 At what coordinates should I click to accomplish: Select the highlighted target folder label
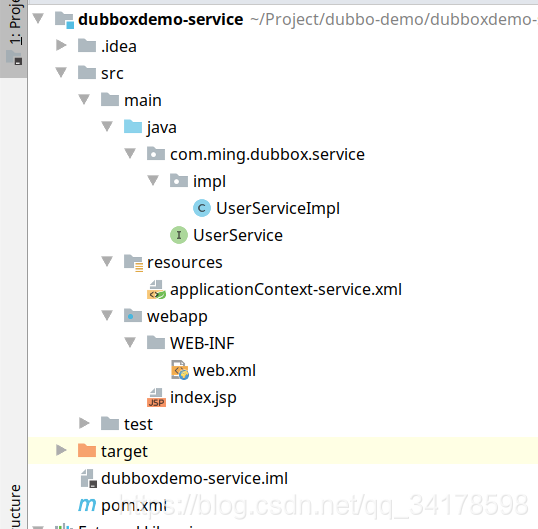pos(124,452)
